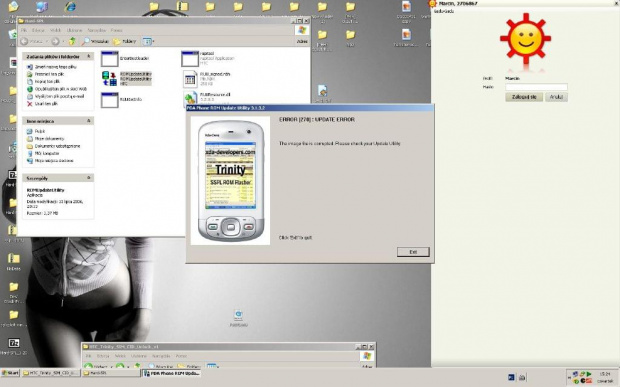Click the Exit button in the error dialog

[413, 252]
